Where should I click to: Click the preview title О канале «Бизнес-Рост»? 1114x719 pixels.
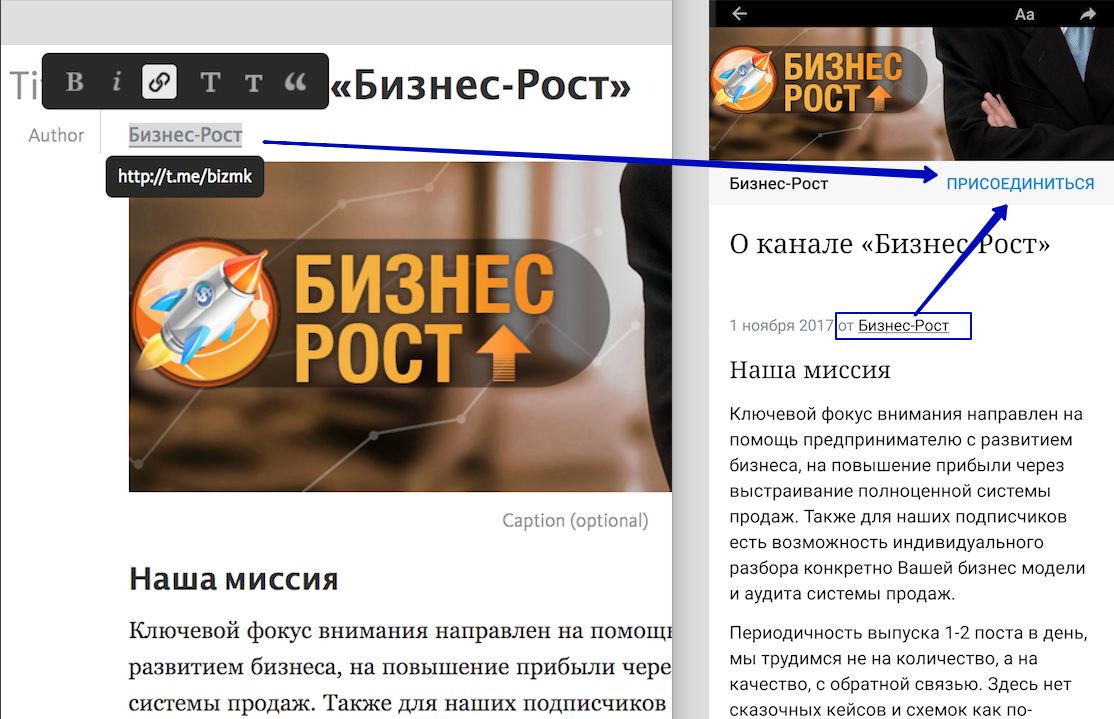[889, 244]
